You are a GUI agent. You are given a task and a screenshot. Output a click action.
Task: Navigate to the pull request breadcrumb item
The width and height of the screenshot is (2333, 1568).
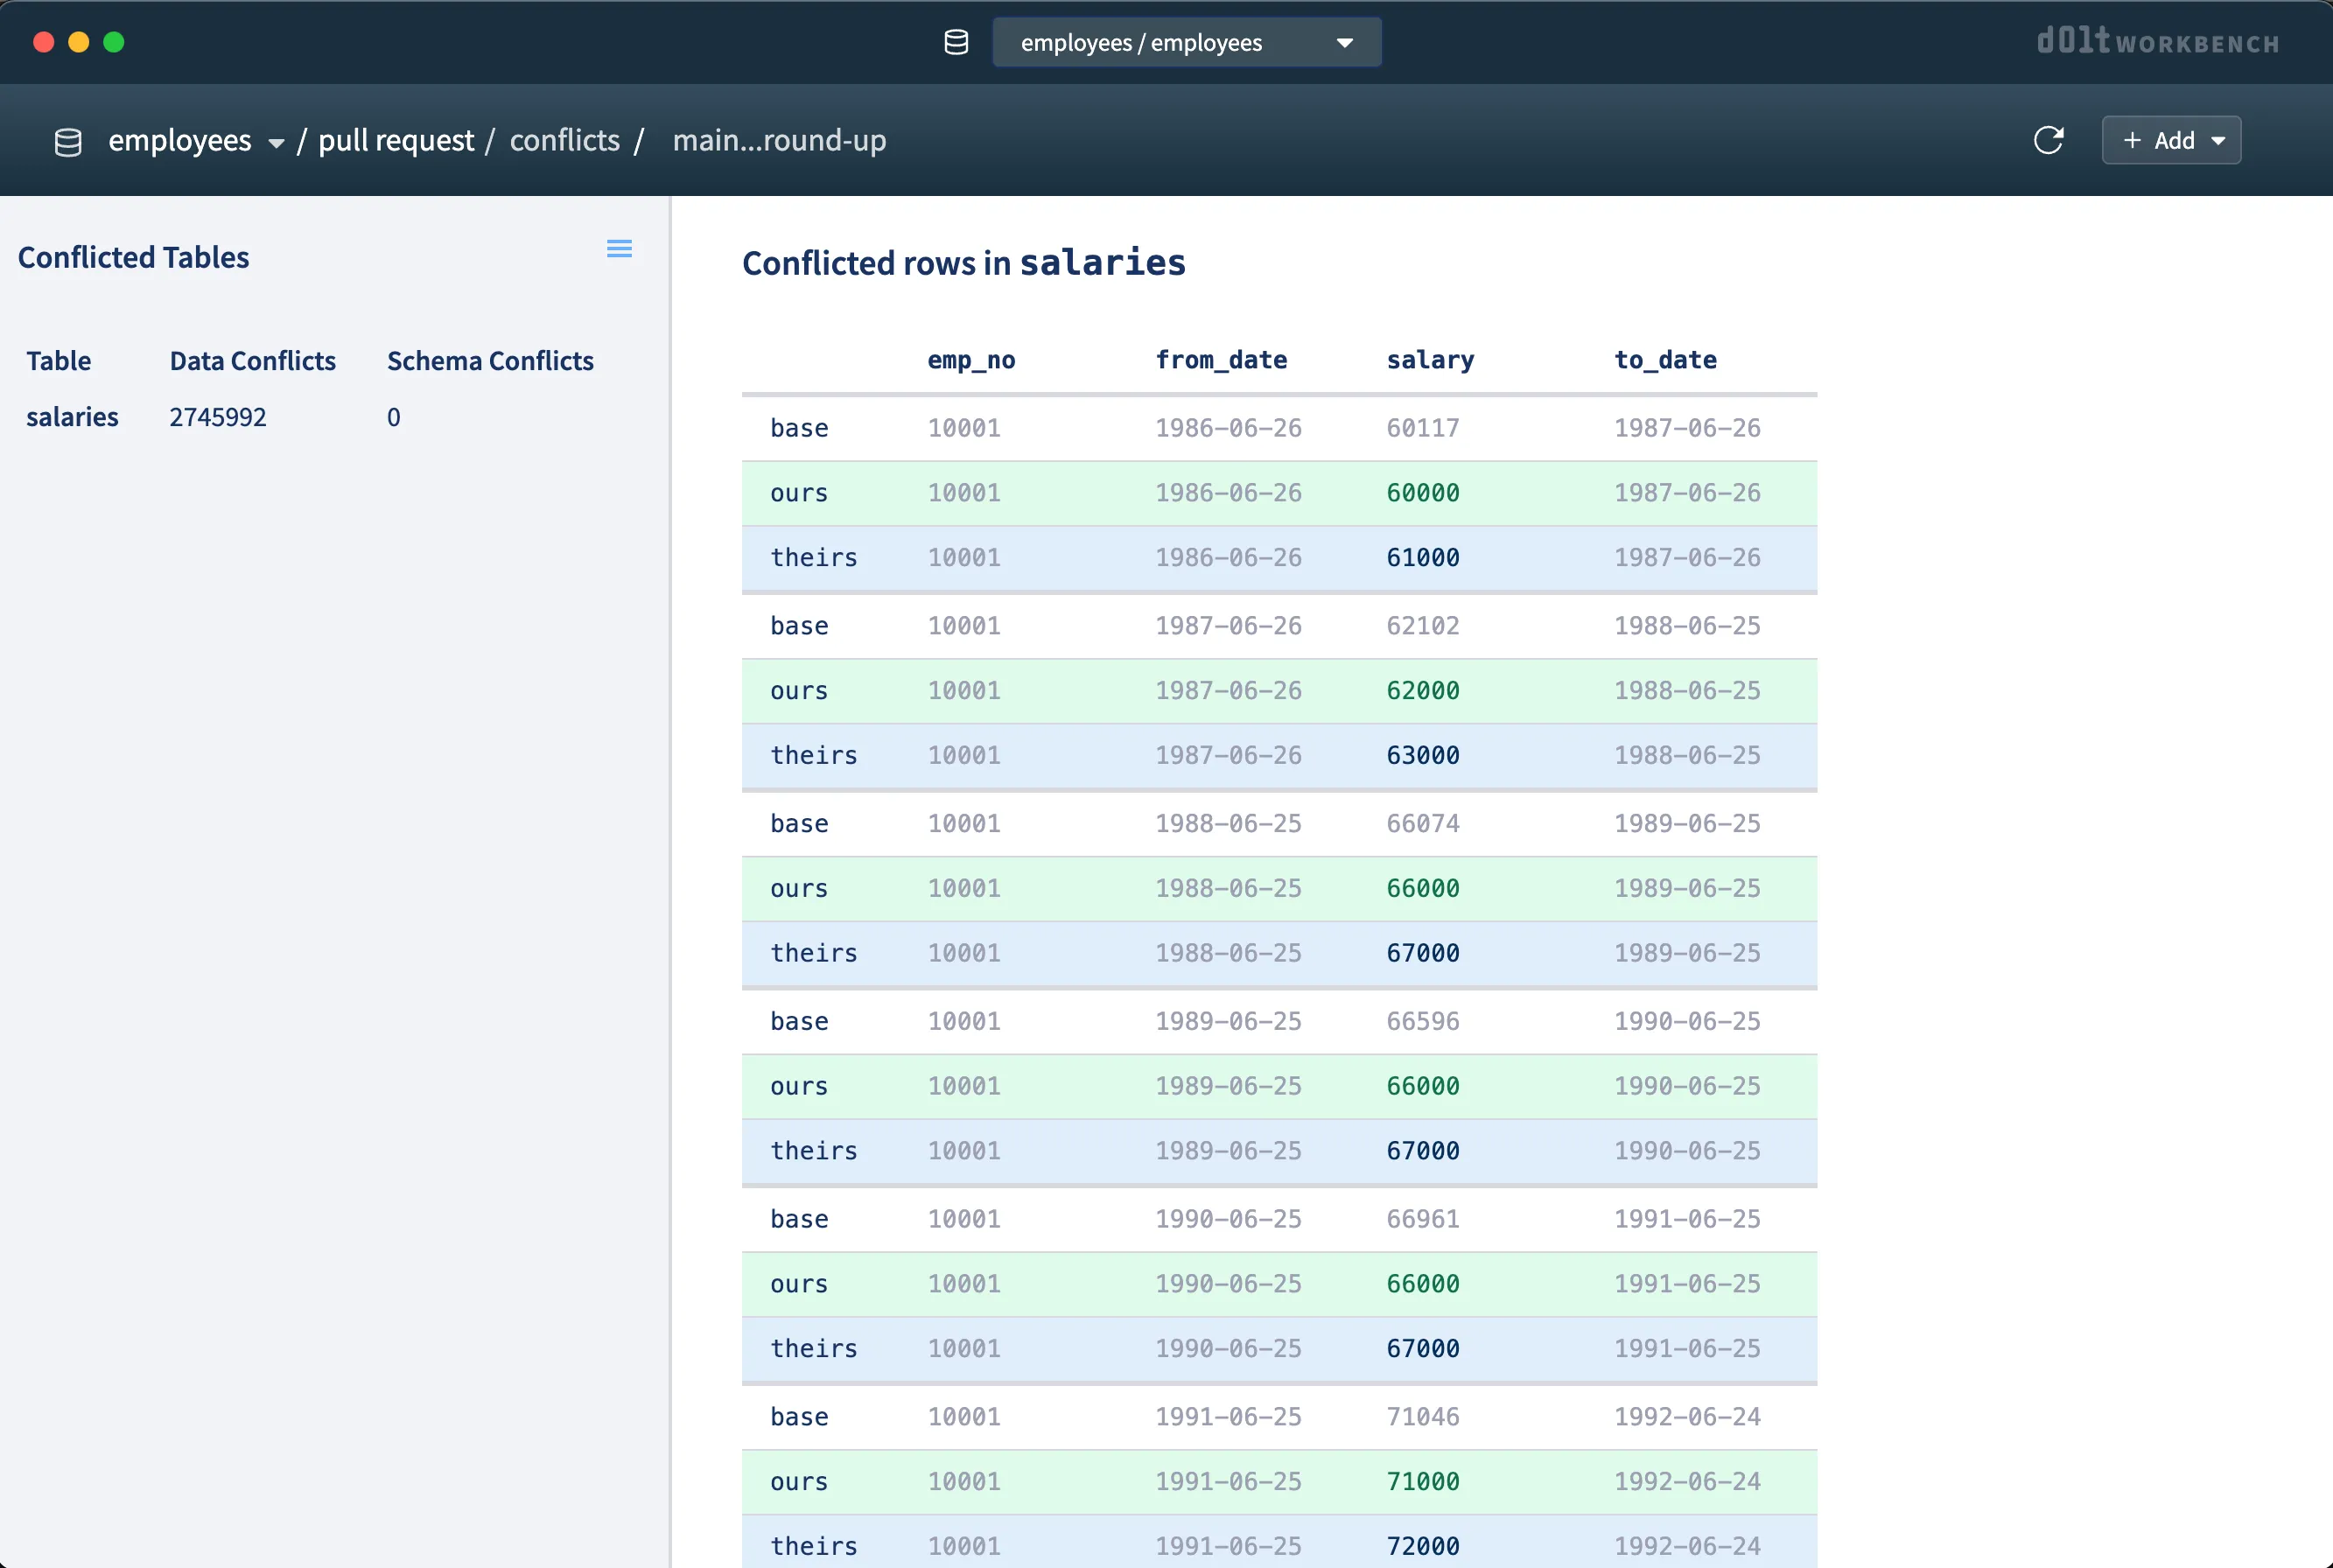[394, 140]
